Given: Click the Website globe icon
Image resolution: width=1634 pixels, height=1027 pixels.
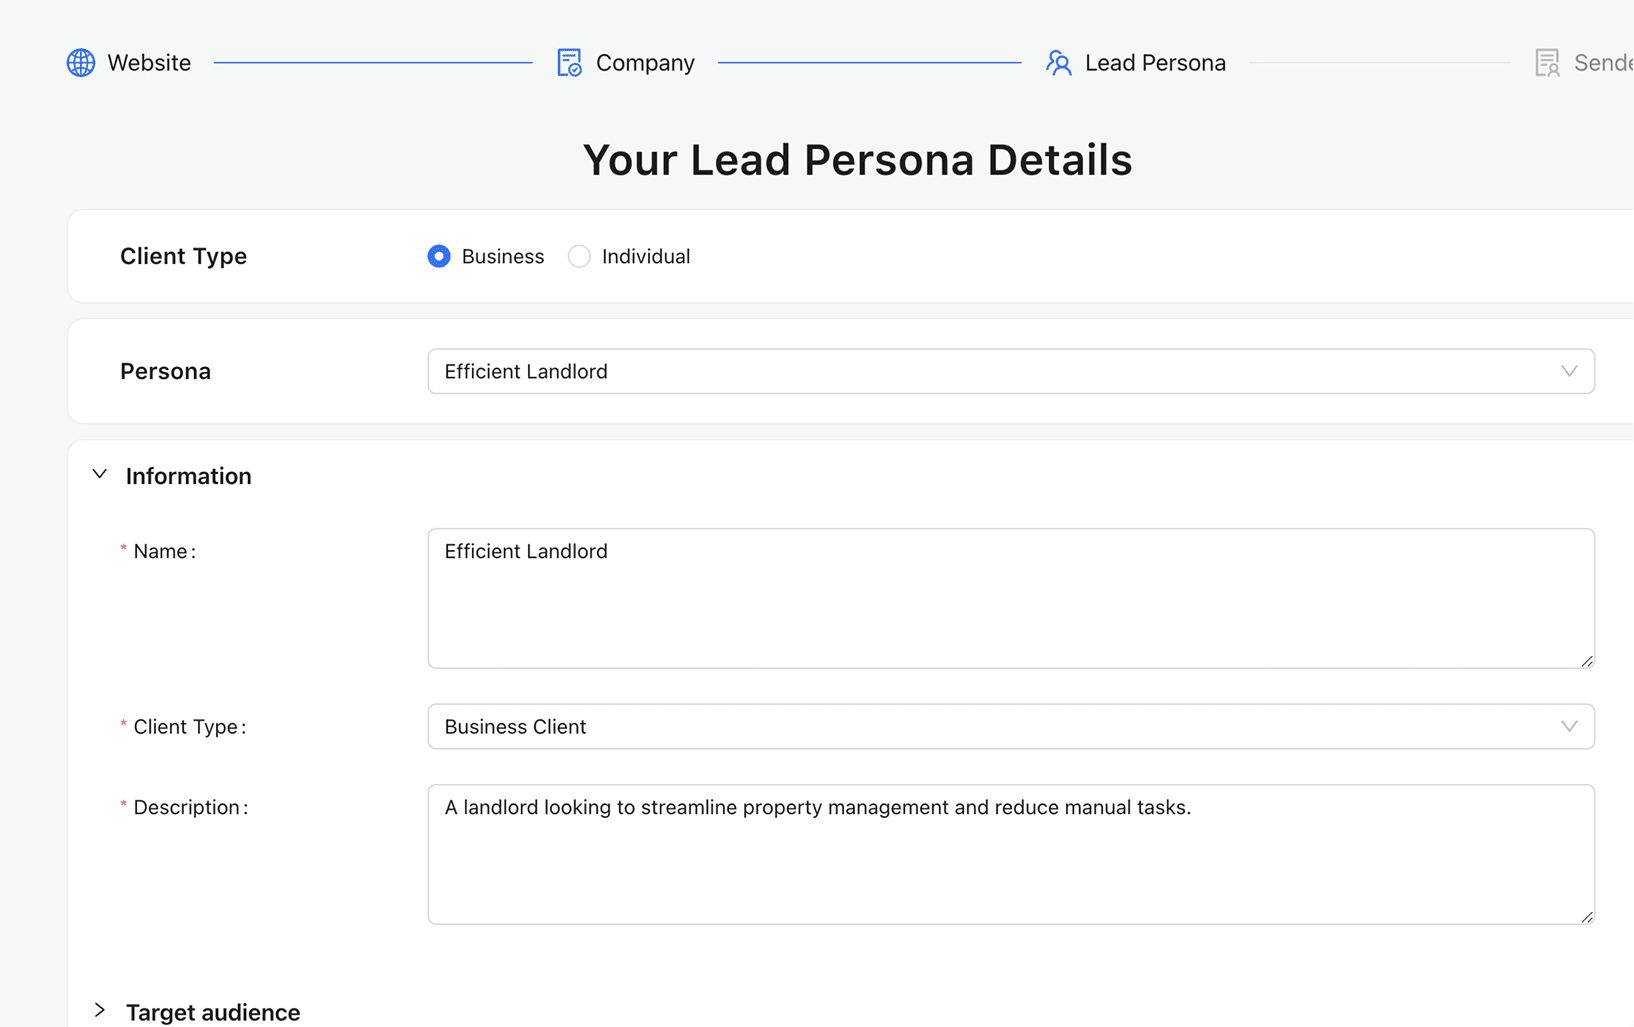Looking at the screenshot, I should pos(81,63).
